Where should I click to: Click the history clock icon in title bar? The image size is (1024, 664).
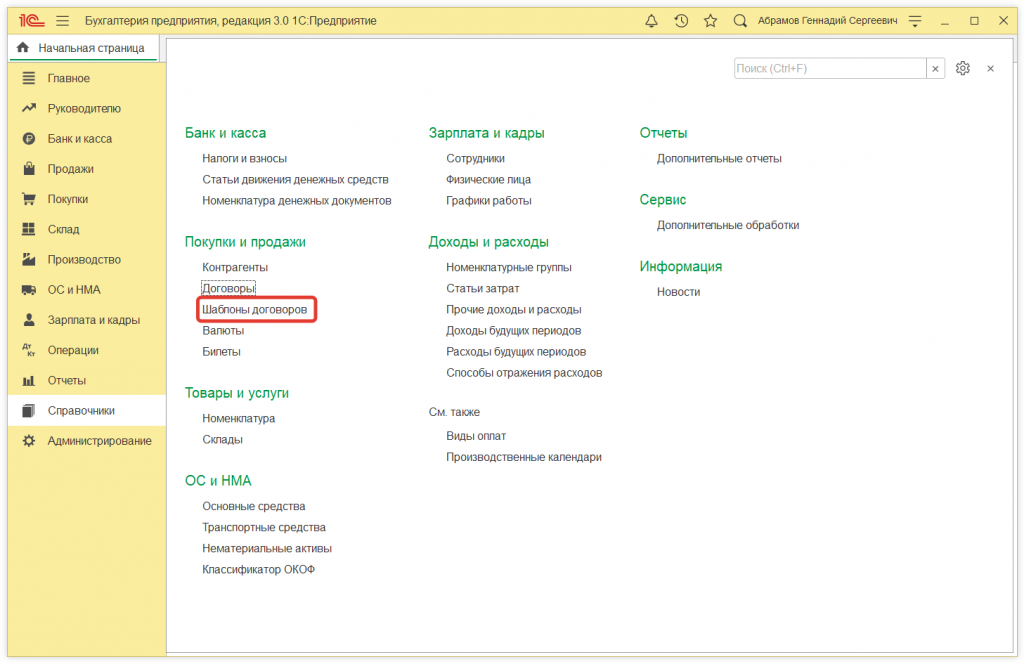coord(681,20)
